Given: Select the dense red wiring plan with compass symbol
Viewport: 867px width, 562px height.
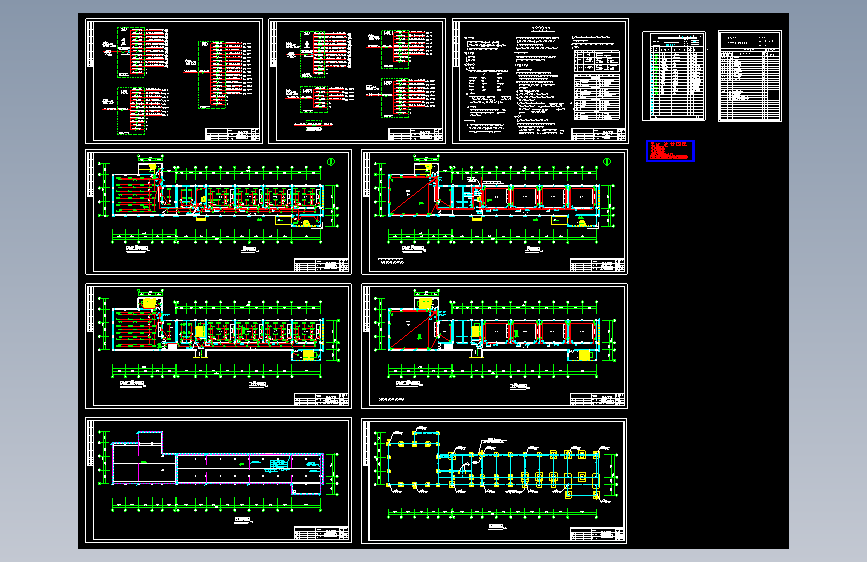Looking at the screenshot, I should point(218,212).
